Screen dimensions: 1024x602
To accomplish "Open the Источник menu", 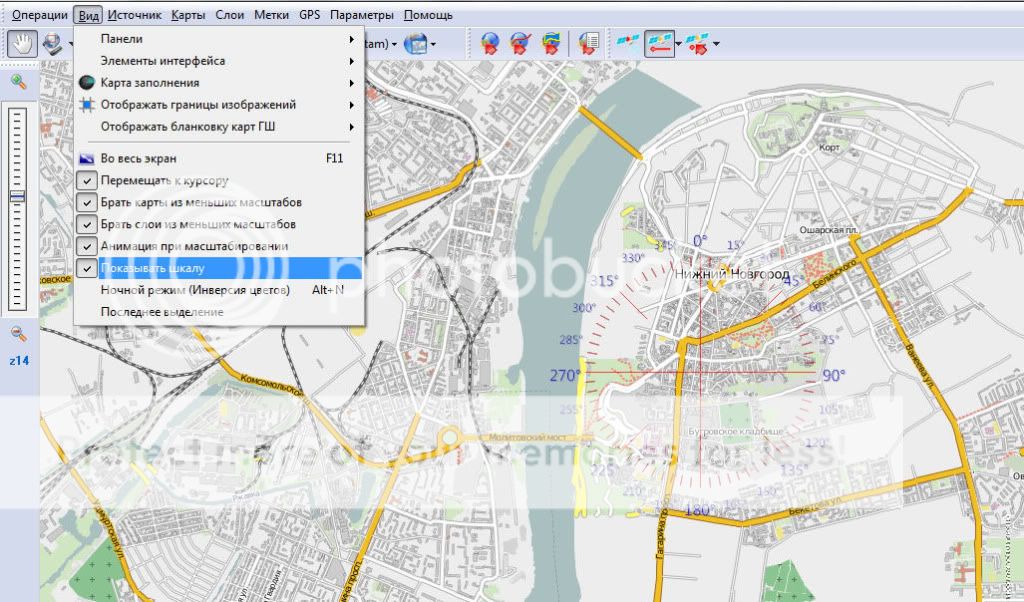I will [x=135, y=15].
